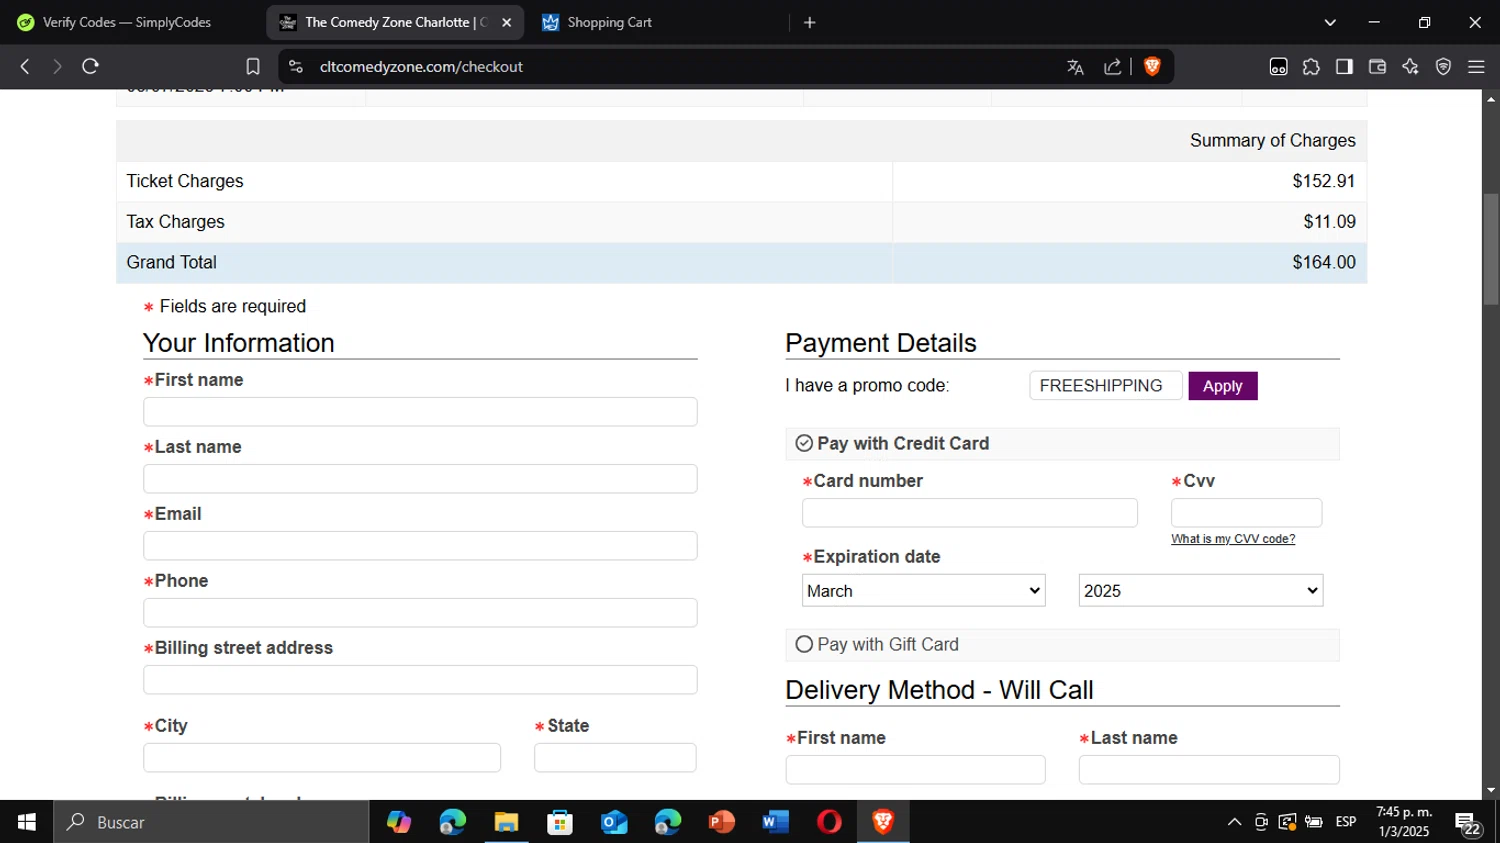Open the notification center icon
This screenshot has height=843, width=1500.
coord(1468,823)
